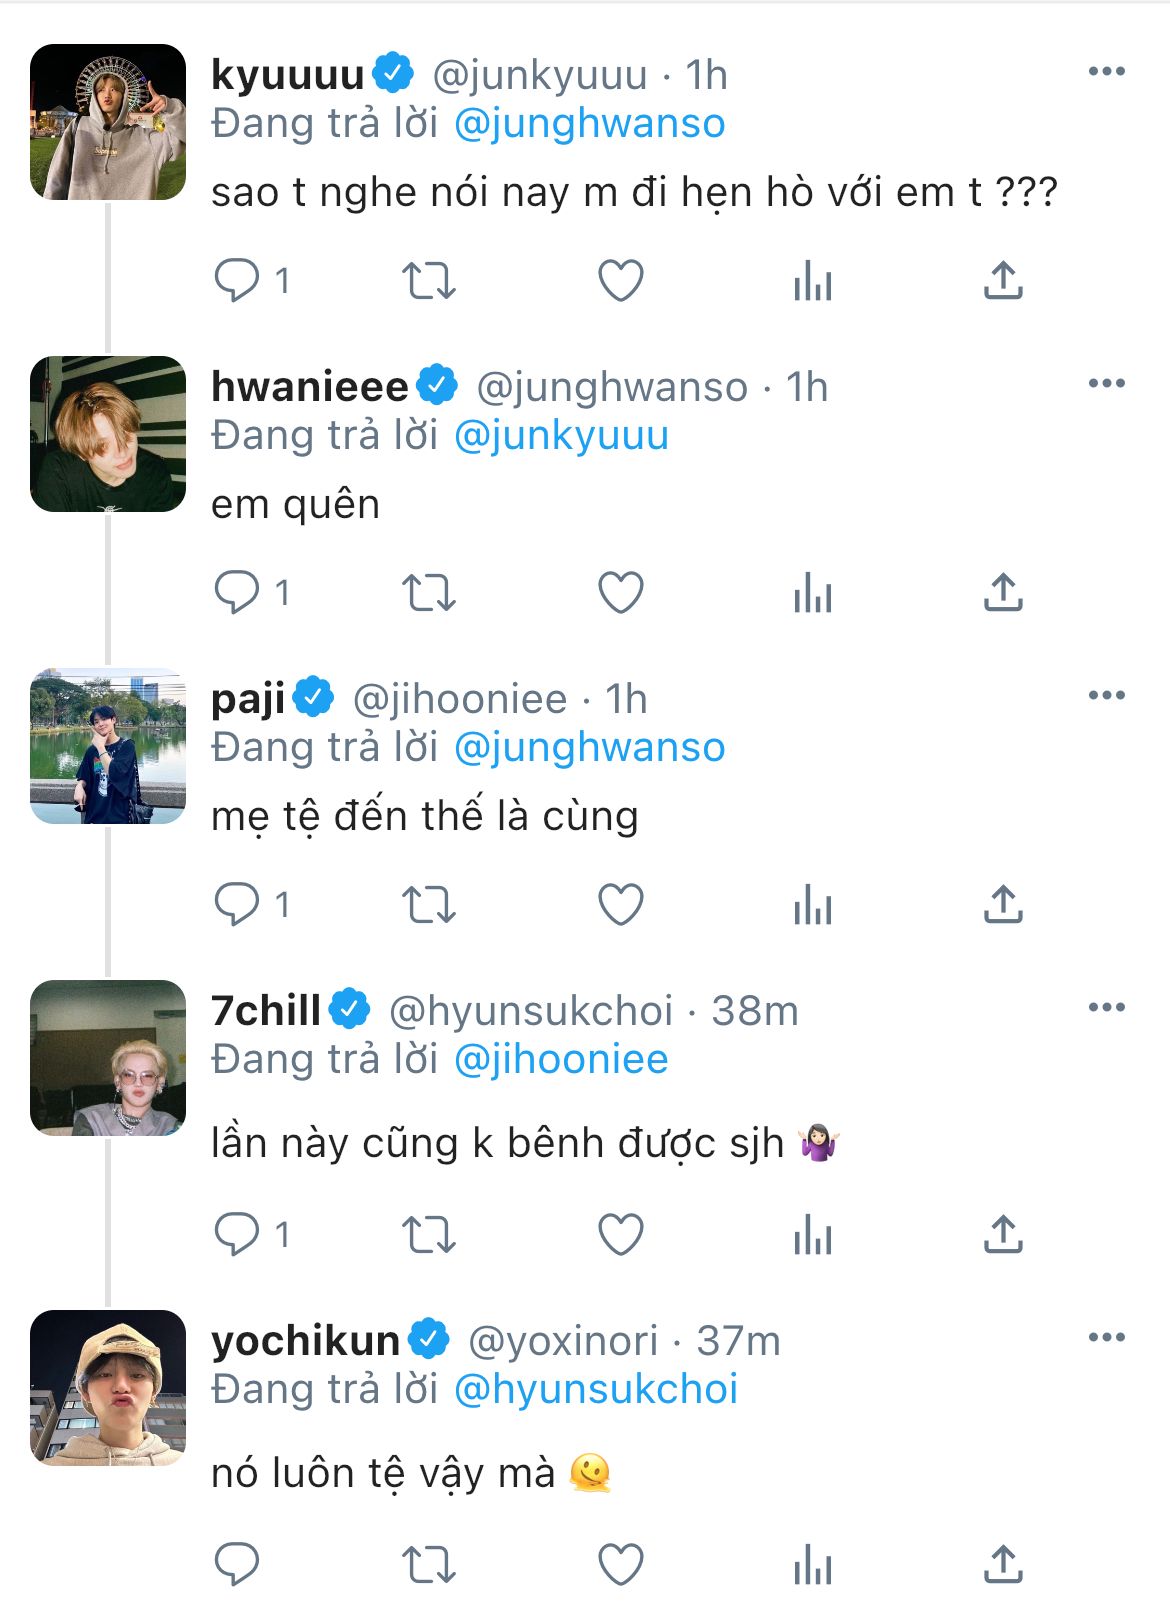Open more options for yochikun's tweet
This screenshot has width=1170, height=1611.
click(1106, 1337)
